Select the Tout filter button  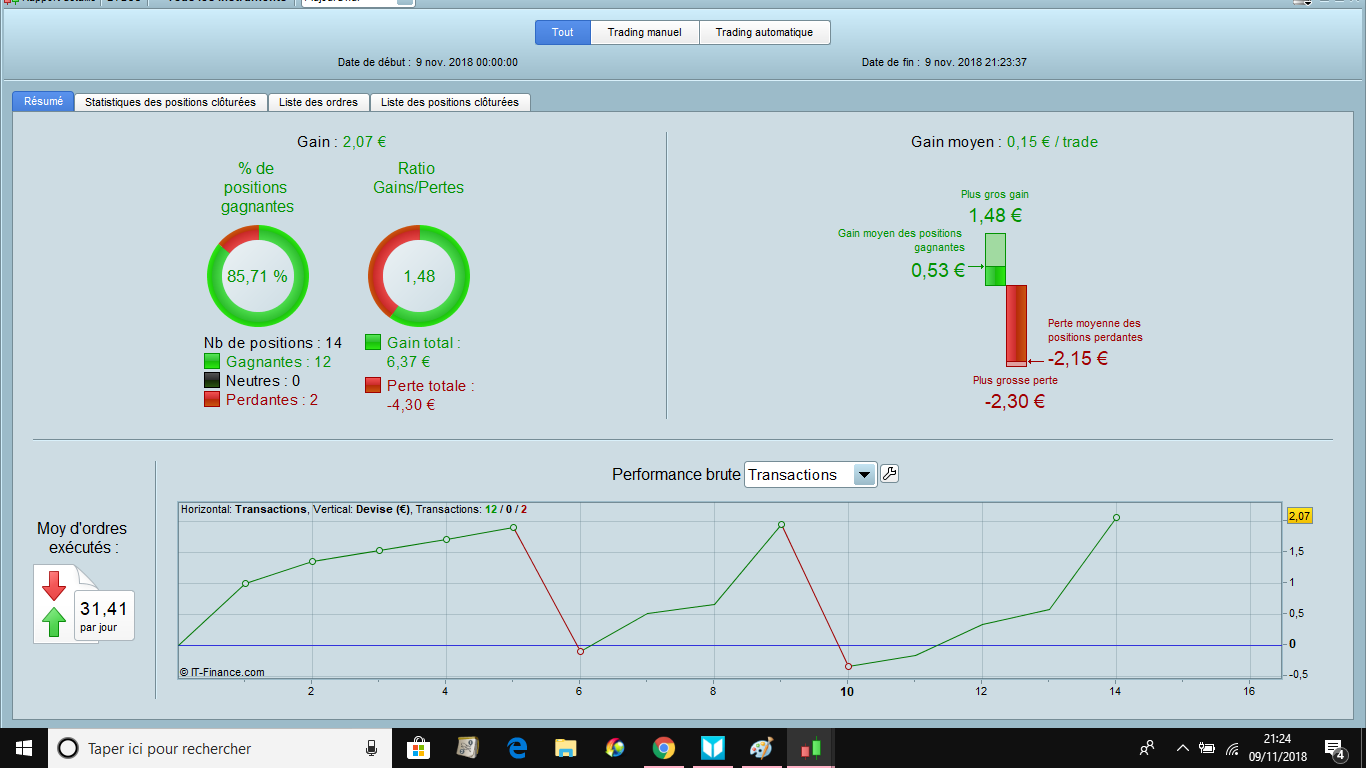(563, 32)
